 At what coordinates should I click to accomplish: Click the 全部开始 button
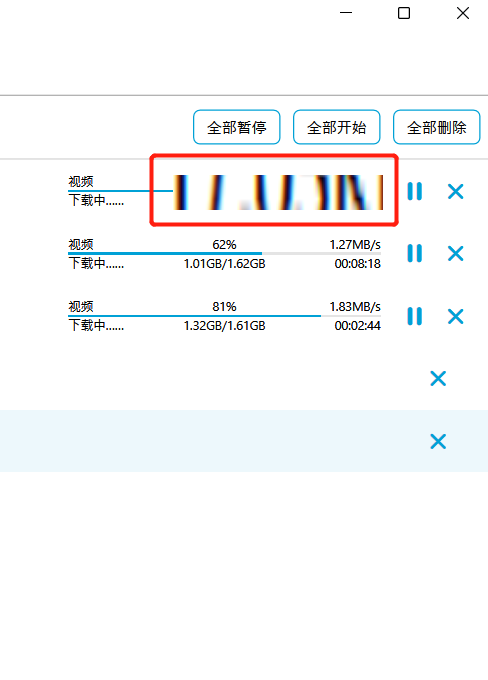337,127
